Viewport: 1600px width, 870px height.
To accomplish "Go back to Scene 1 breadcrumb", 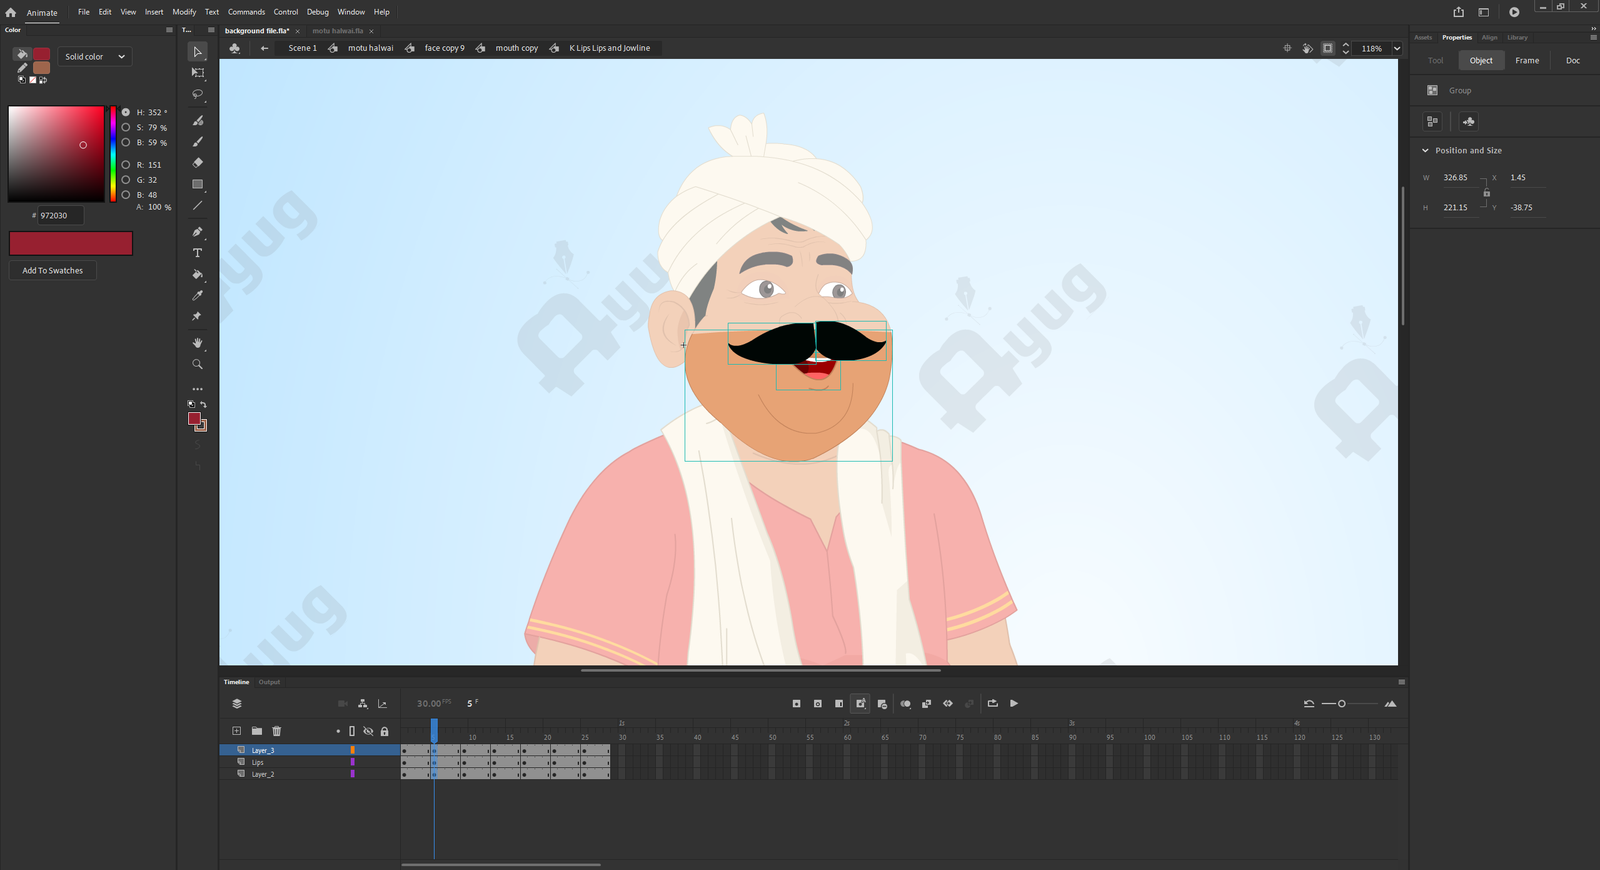I will pyautogui.click(x=302, y=48).
